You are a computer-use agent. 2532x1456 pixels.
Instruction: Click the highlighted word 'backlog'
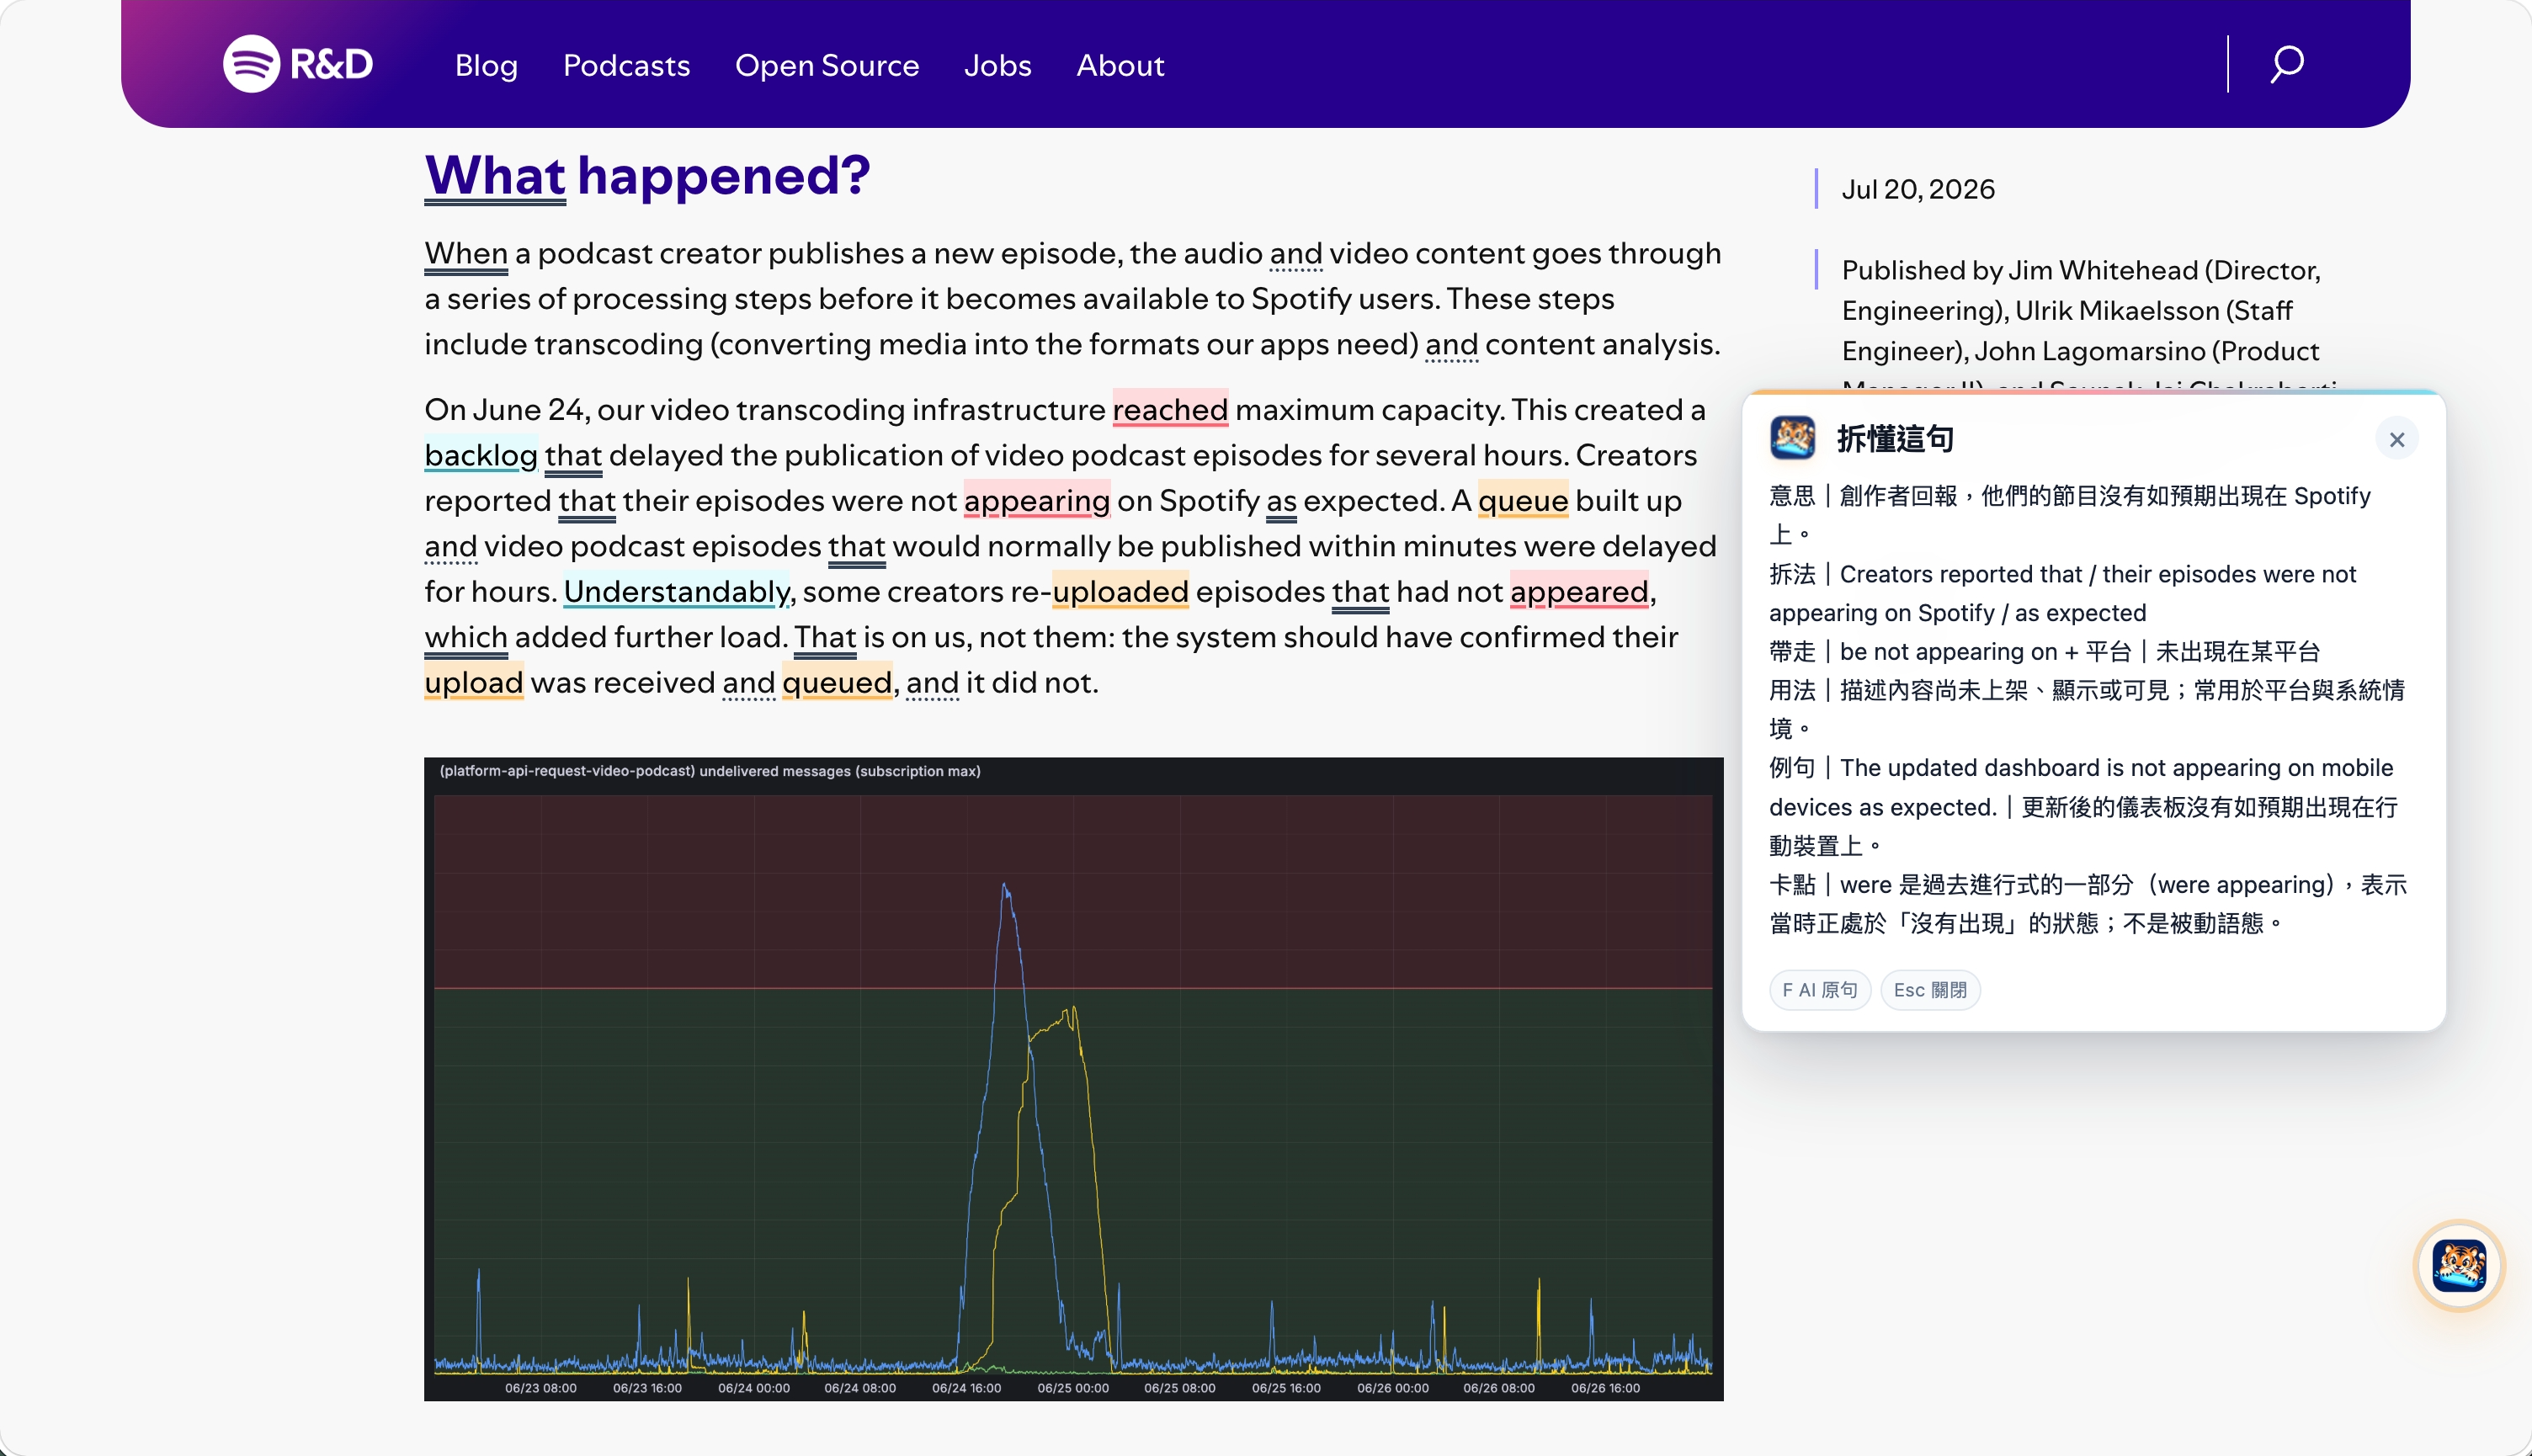[481, 456]
